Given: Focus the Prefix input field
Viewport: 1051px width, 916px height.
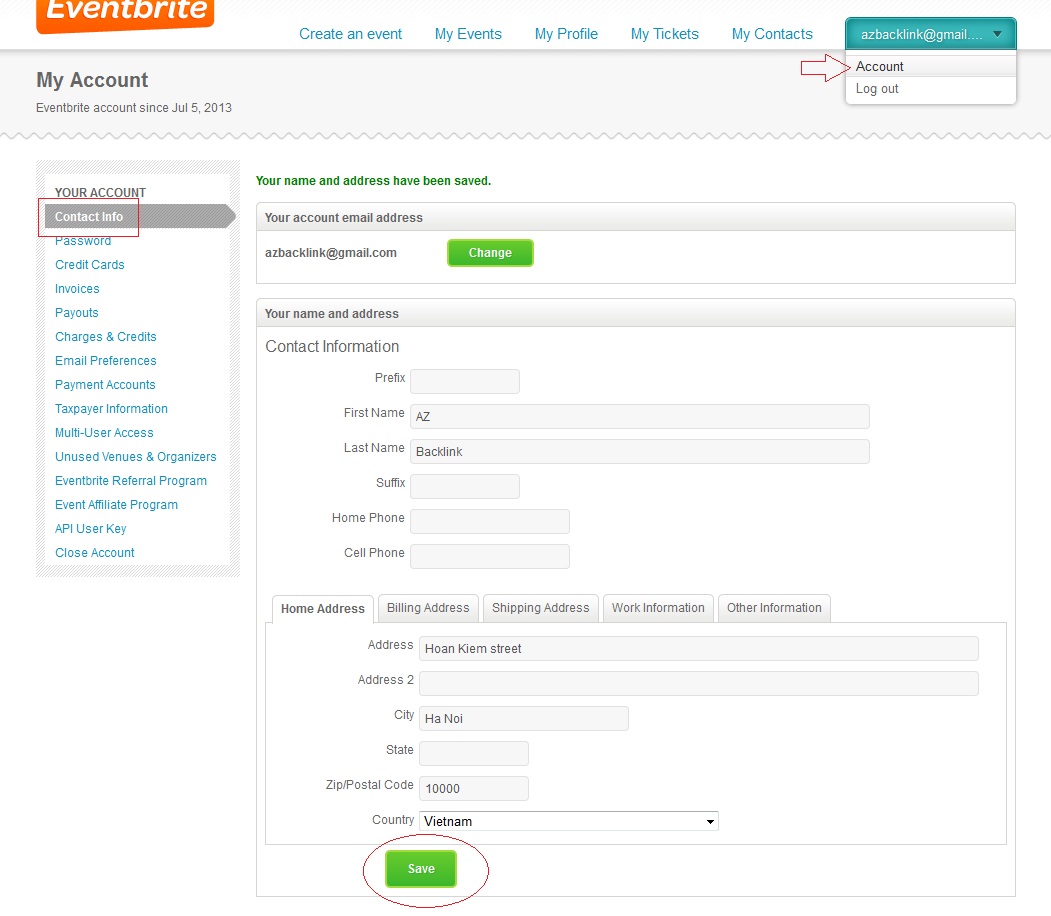Looking at the screenshot, I should pyautogui.click(x=465, y=381).
